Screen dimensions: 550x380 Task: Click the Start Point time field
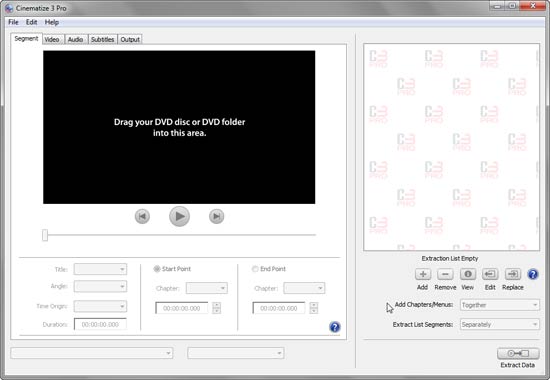(182, 308)
